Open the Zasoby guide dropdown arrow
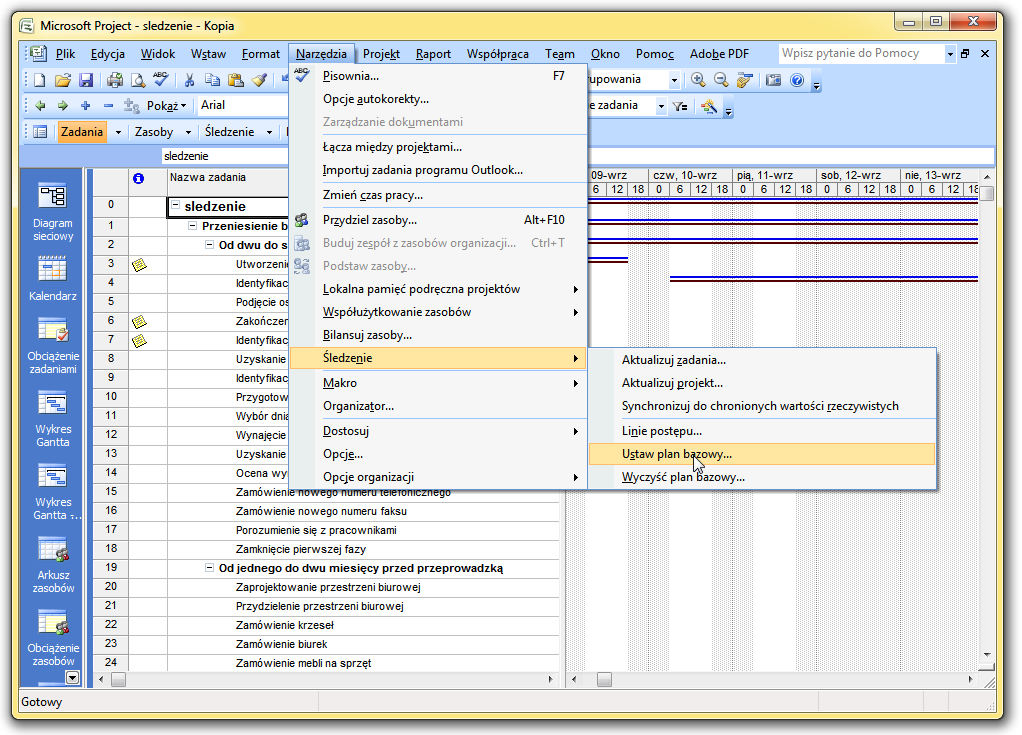This screenshot has height=735, width=1022. point(188,132)
